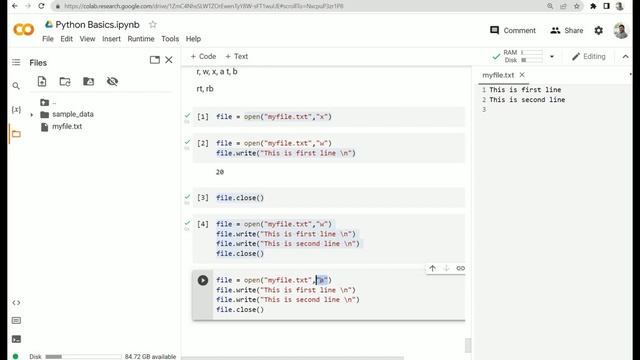Click the browser address bar
Screen dimensions: 640x360
tap(299, 6)
